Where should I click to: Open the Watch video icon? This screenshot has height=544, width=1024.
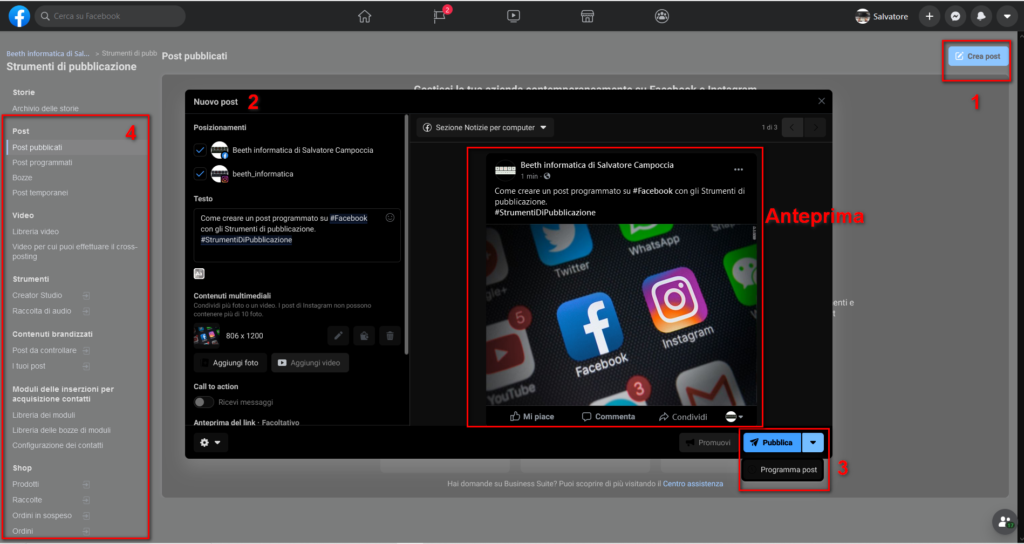(513, 17)
